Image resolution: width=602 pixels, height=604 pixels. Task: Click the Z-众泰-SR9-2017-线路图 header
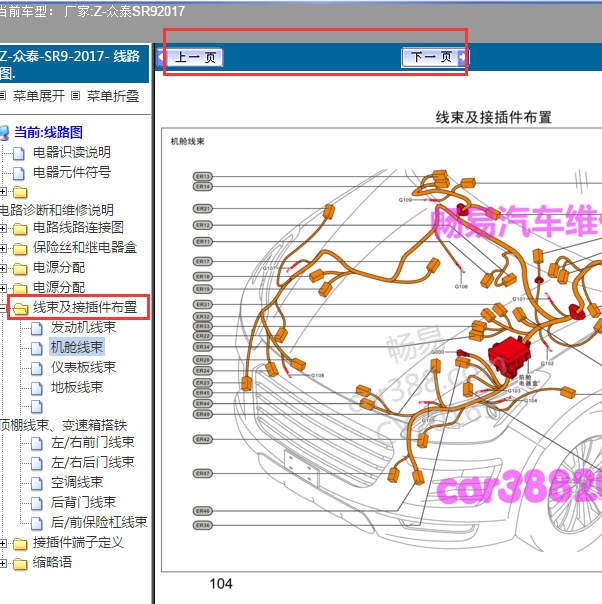73,64
